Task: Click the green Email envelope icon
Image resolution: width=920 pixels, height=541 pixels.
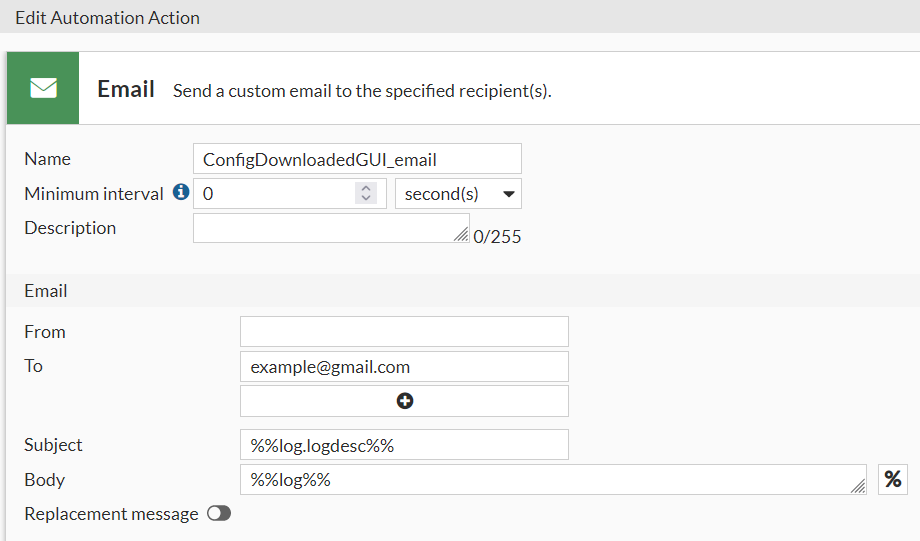Action: tap(43, 88)
